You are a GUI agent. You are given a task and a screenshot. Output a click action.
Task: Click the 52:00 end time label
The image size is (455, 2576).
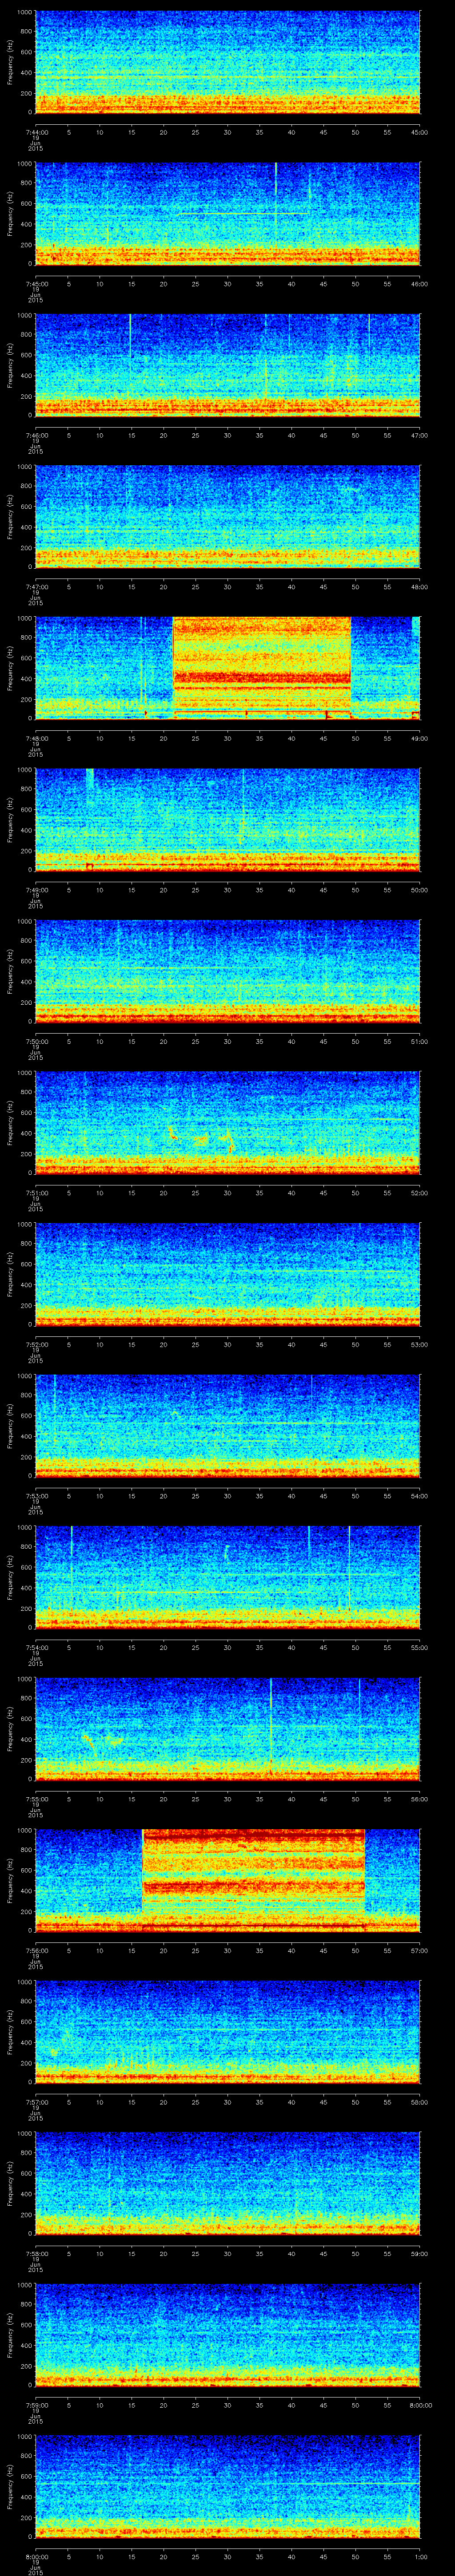[x=420, y=1193]
